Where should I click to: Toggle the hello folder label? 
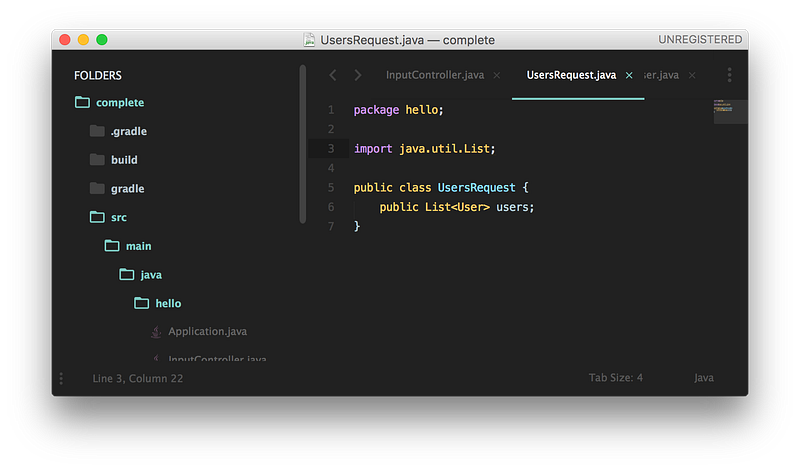point(168,303)
